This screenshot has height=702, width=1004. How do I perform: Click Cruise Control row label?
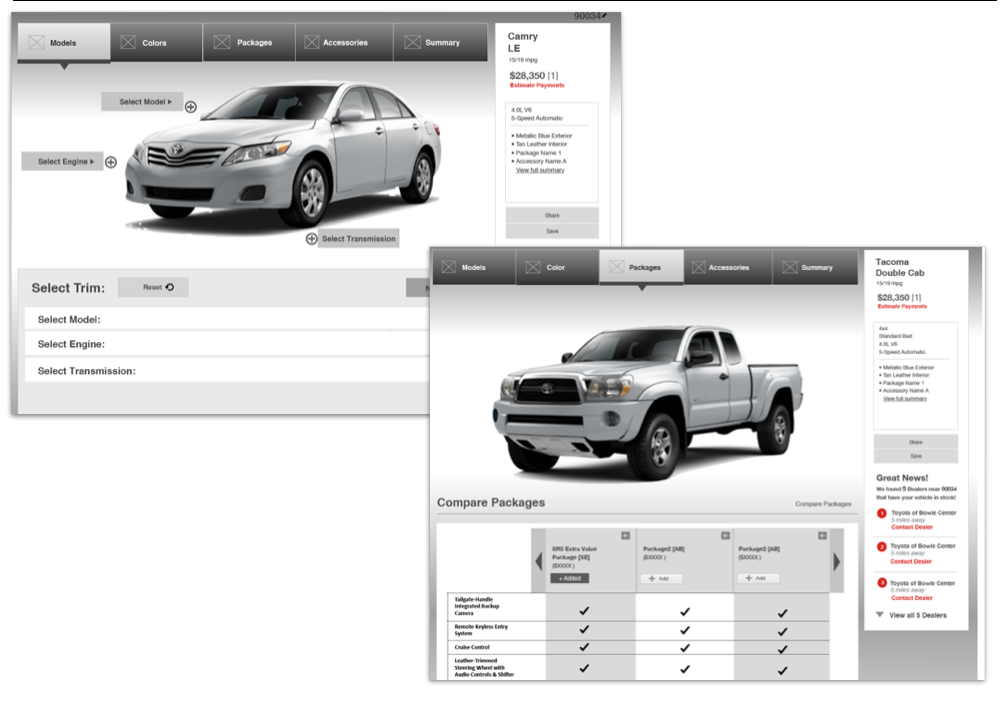[472, 647]
